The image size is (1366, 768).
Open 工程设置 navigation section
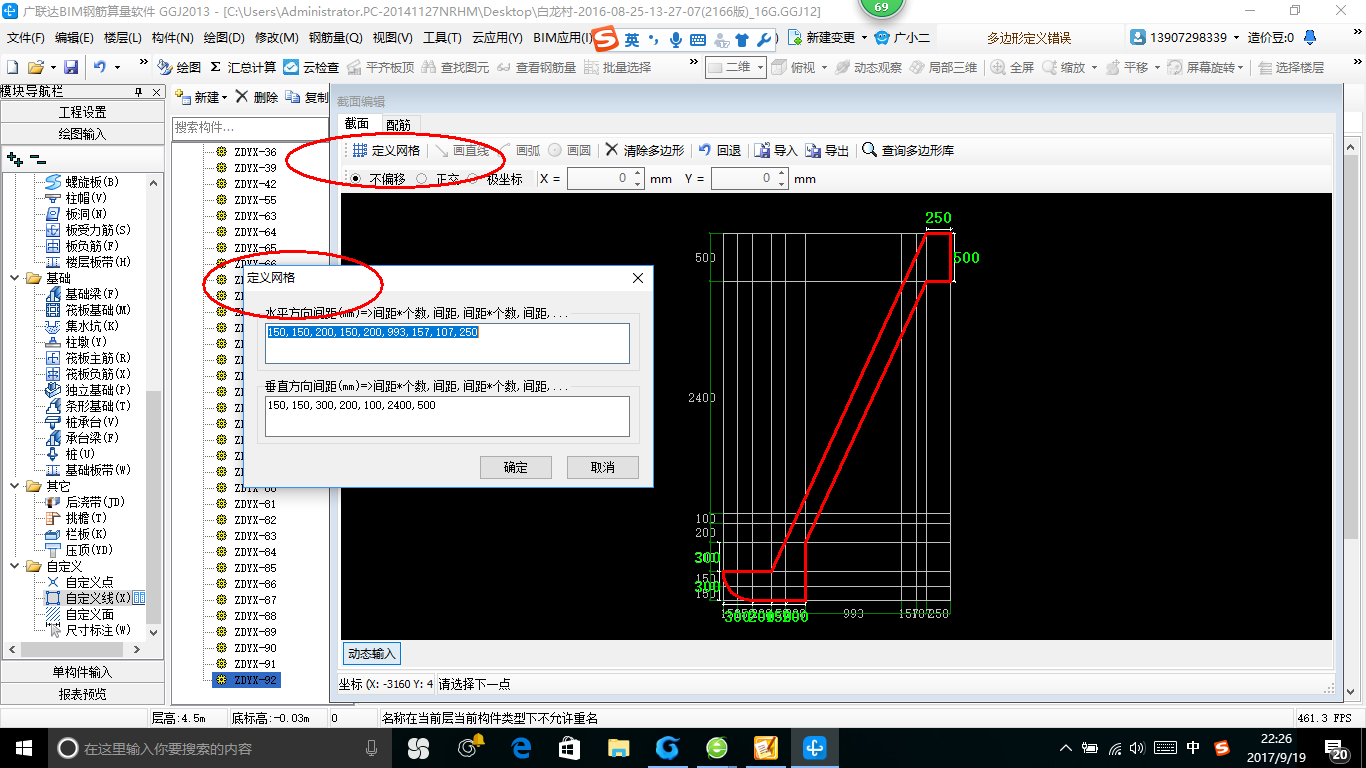point(82,112)
